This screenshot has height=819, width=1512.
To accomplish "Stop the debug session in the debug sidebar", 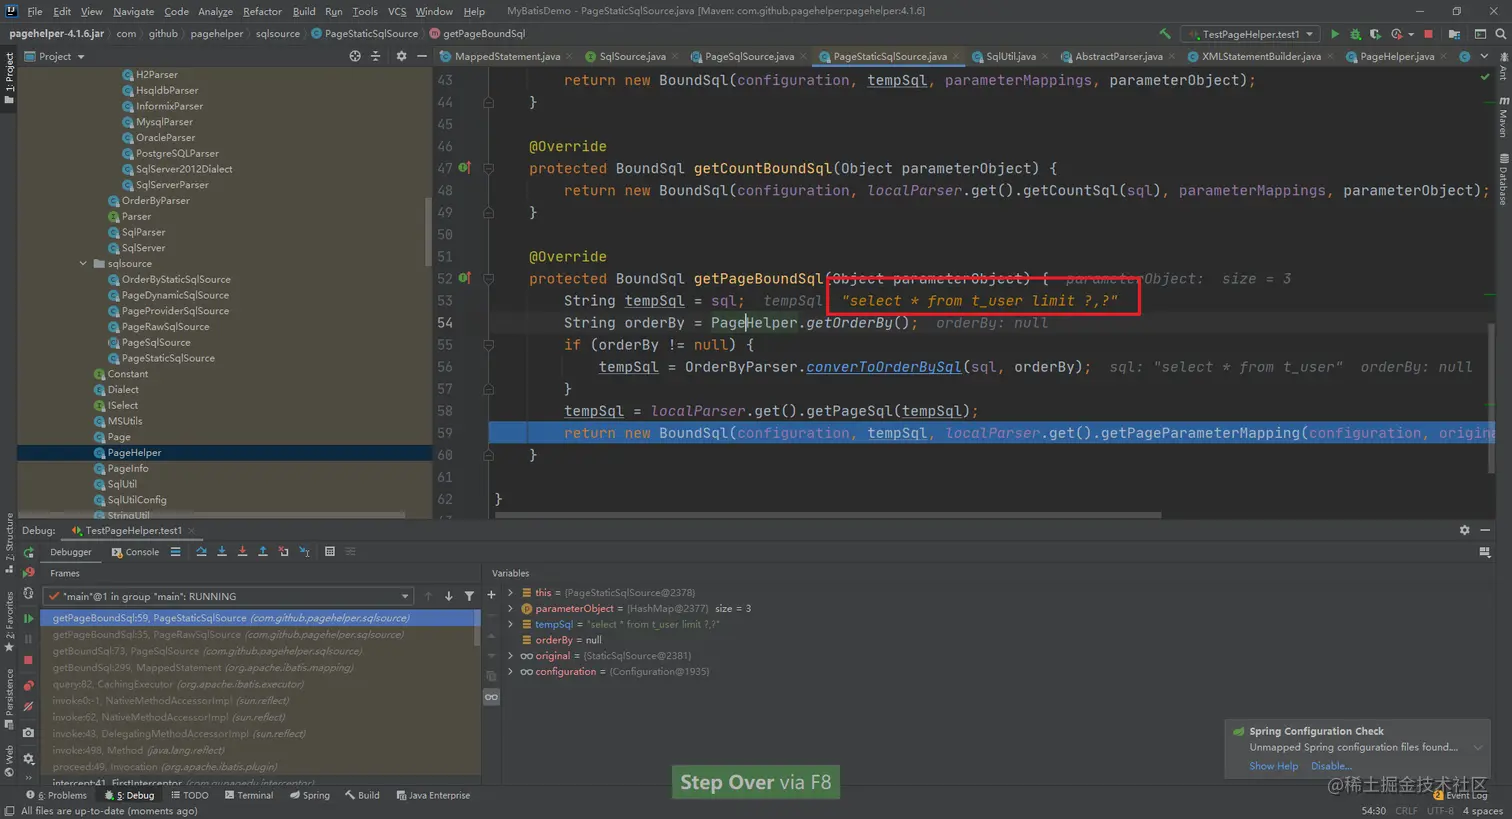I will tap(28, 661).
